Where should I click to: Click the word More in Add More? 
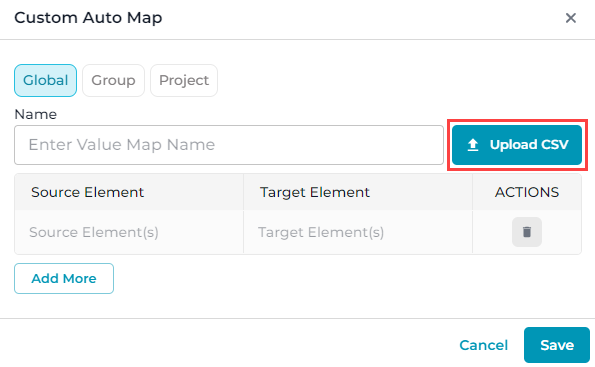pyautogui.click(x=80, y=279)
